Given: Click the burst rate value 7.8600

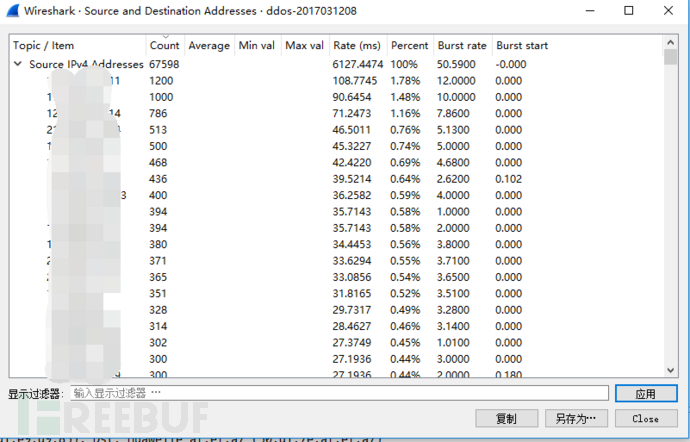Looking at the screenshot, I should [x=453, y=113].
